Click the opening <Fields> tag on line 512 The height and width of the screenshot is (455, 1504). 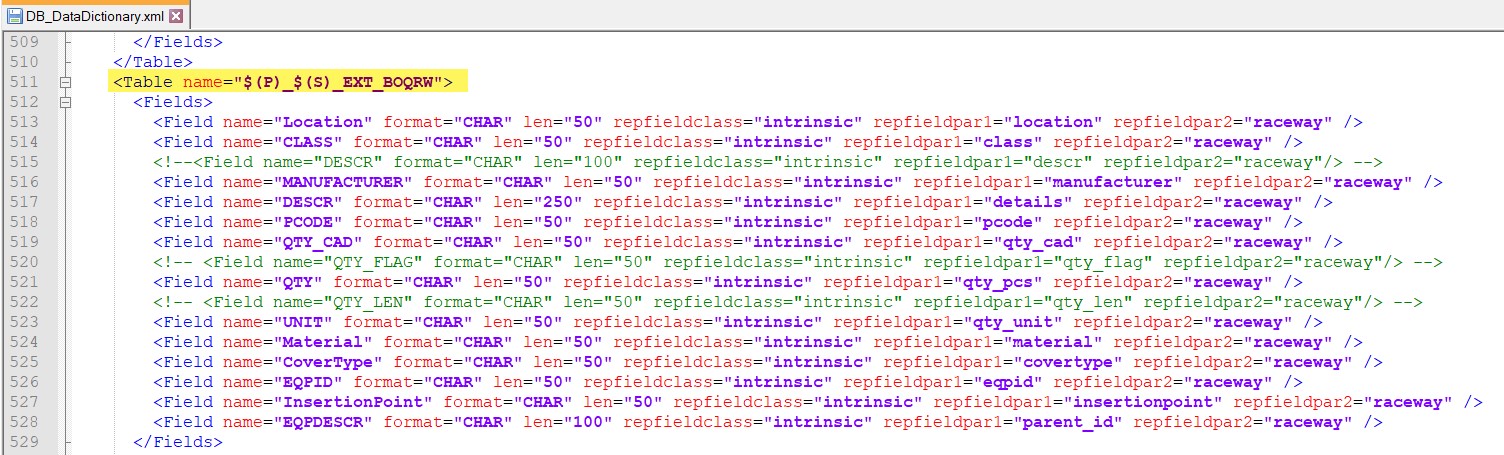(173, 102)
